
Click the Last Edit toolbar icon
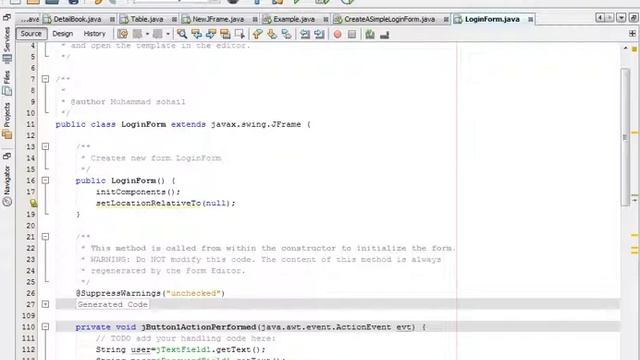pyautogui.click(x=122, y=34)
